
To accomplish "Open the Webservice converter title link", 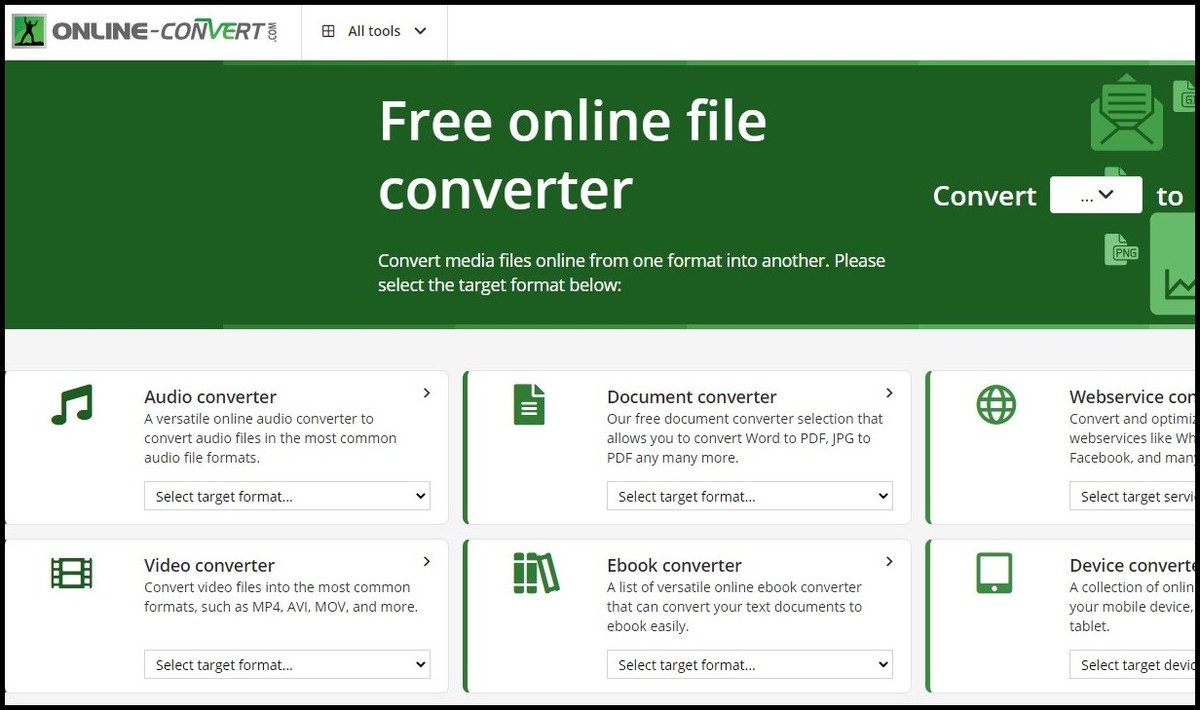I will 1132,397.
